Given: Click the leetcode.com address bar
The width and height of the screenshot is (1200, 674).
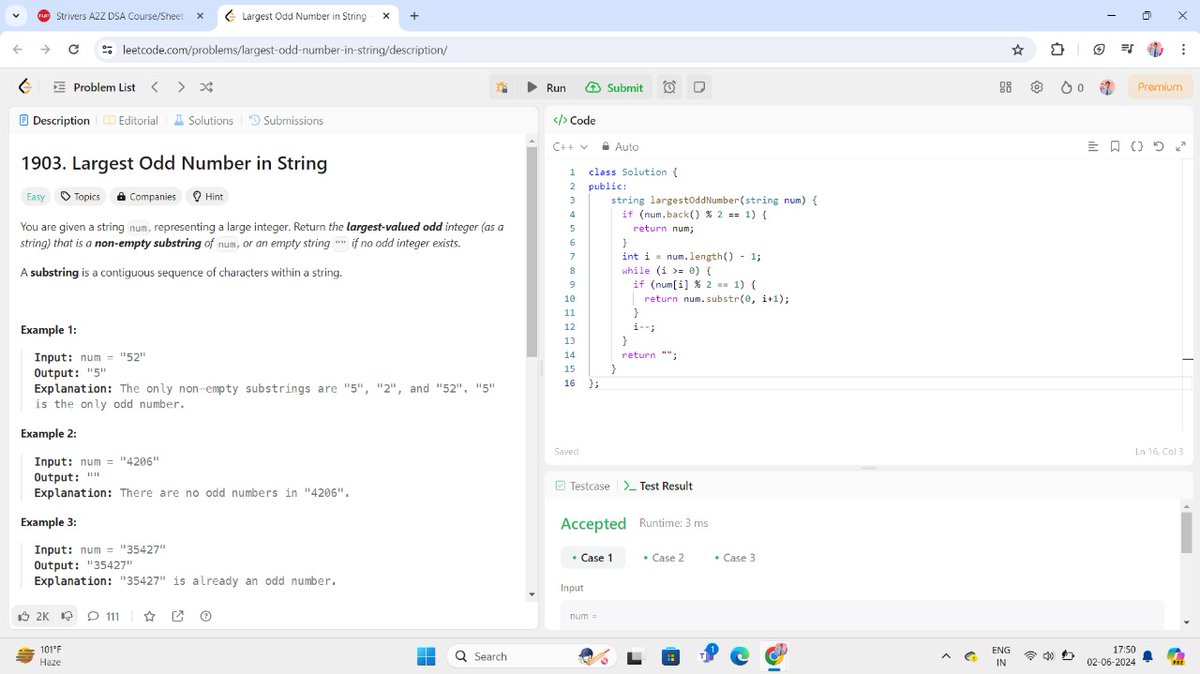Looking at the screenshot, I should click(x=560, y=49).
